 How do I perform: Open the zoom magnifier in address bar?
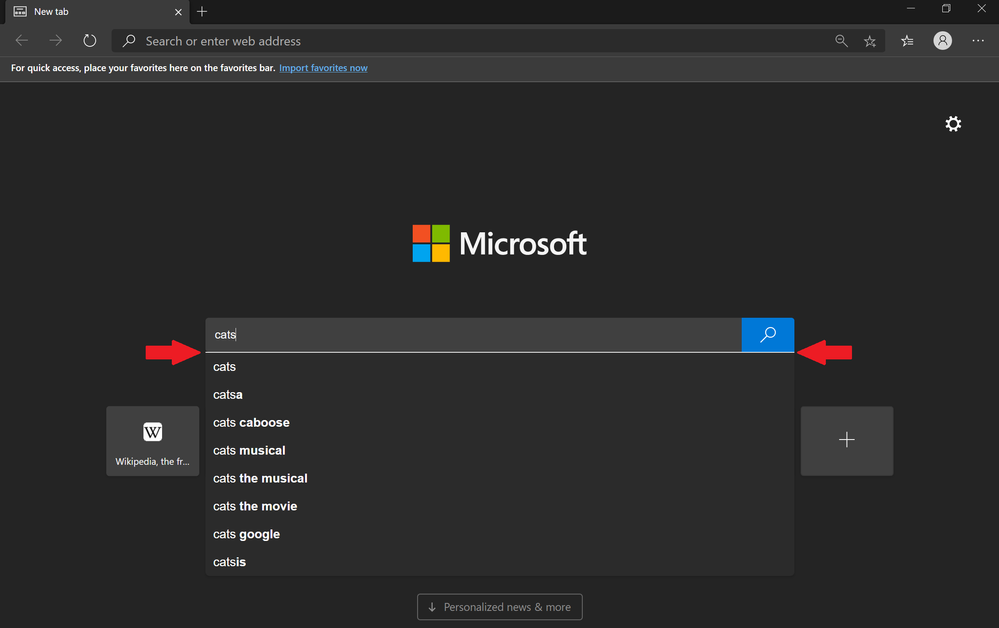[x=841, y=41]
